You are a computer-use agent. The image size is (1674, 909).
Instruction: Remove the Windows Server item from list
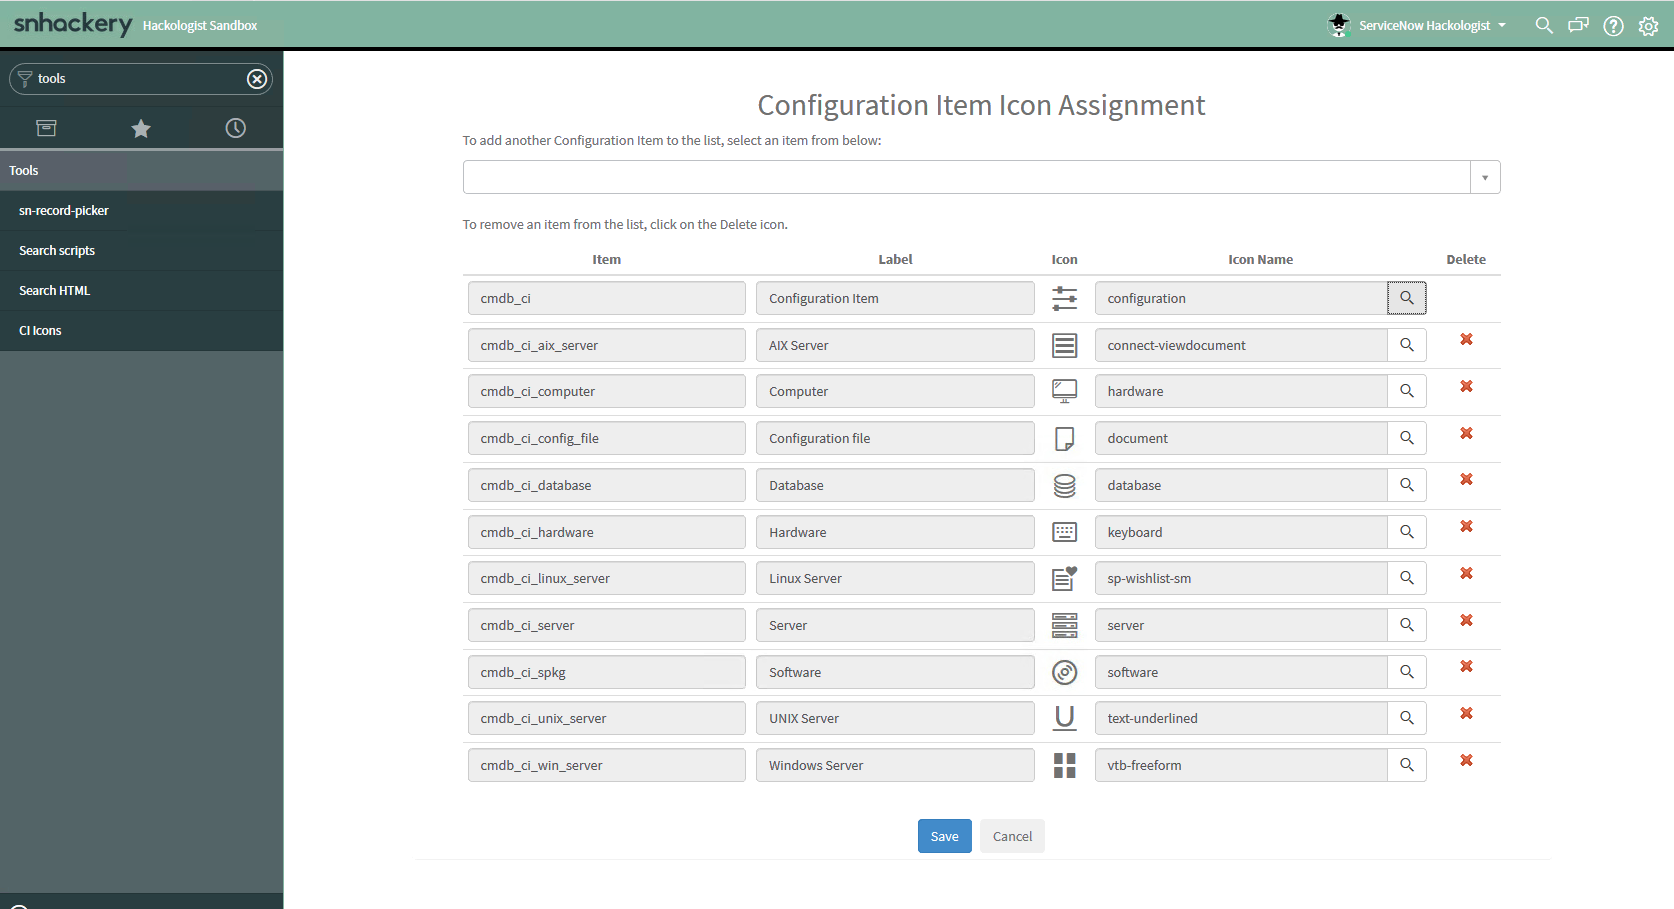tap(1467, 760)
